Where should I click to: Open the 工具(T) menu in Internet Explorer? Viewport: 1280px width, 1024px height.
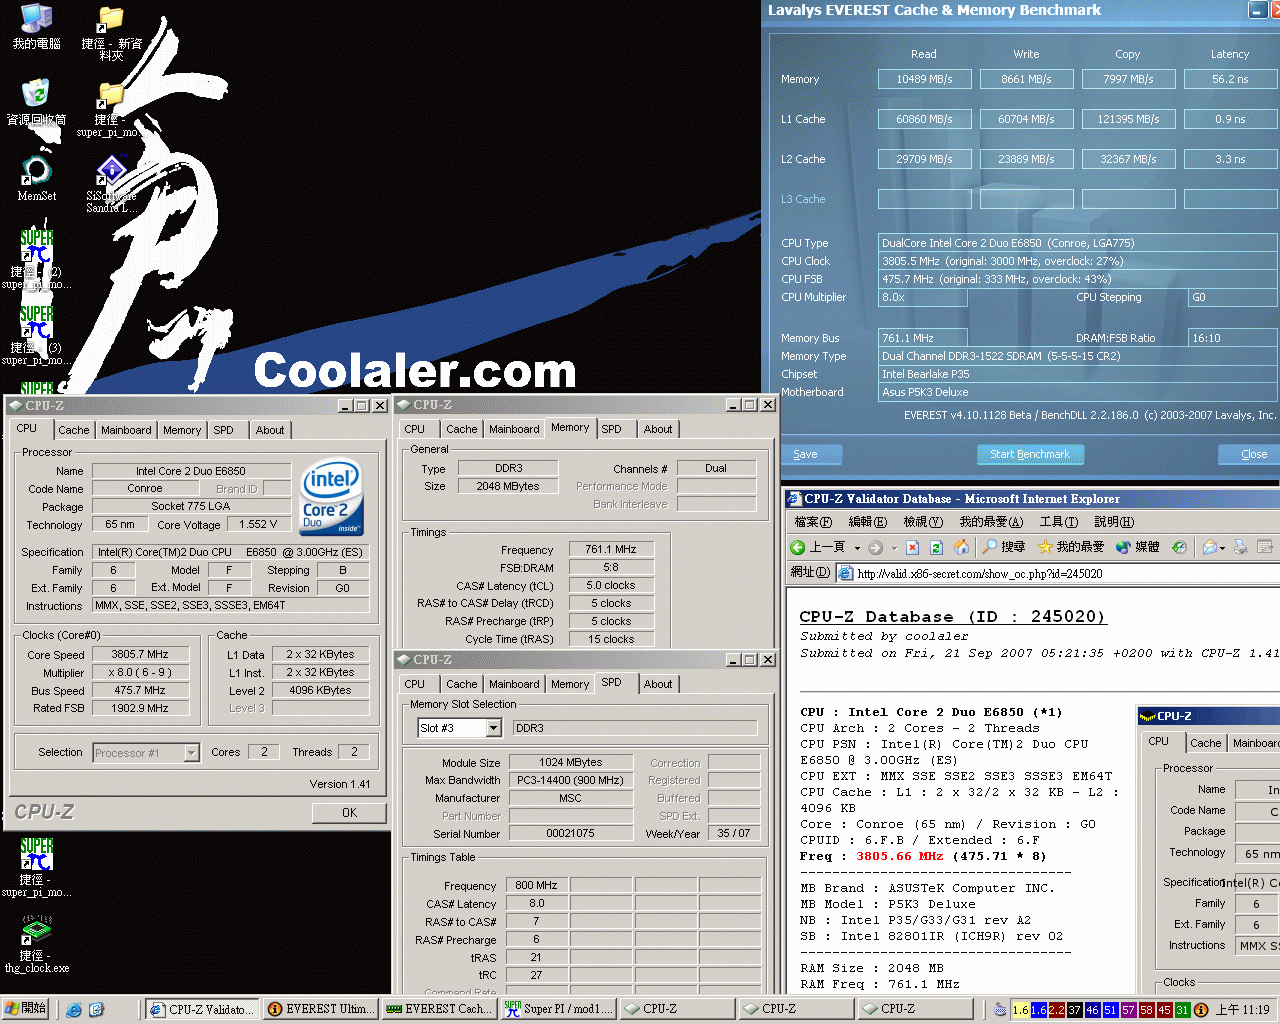click(1061, 522)
